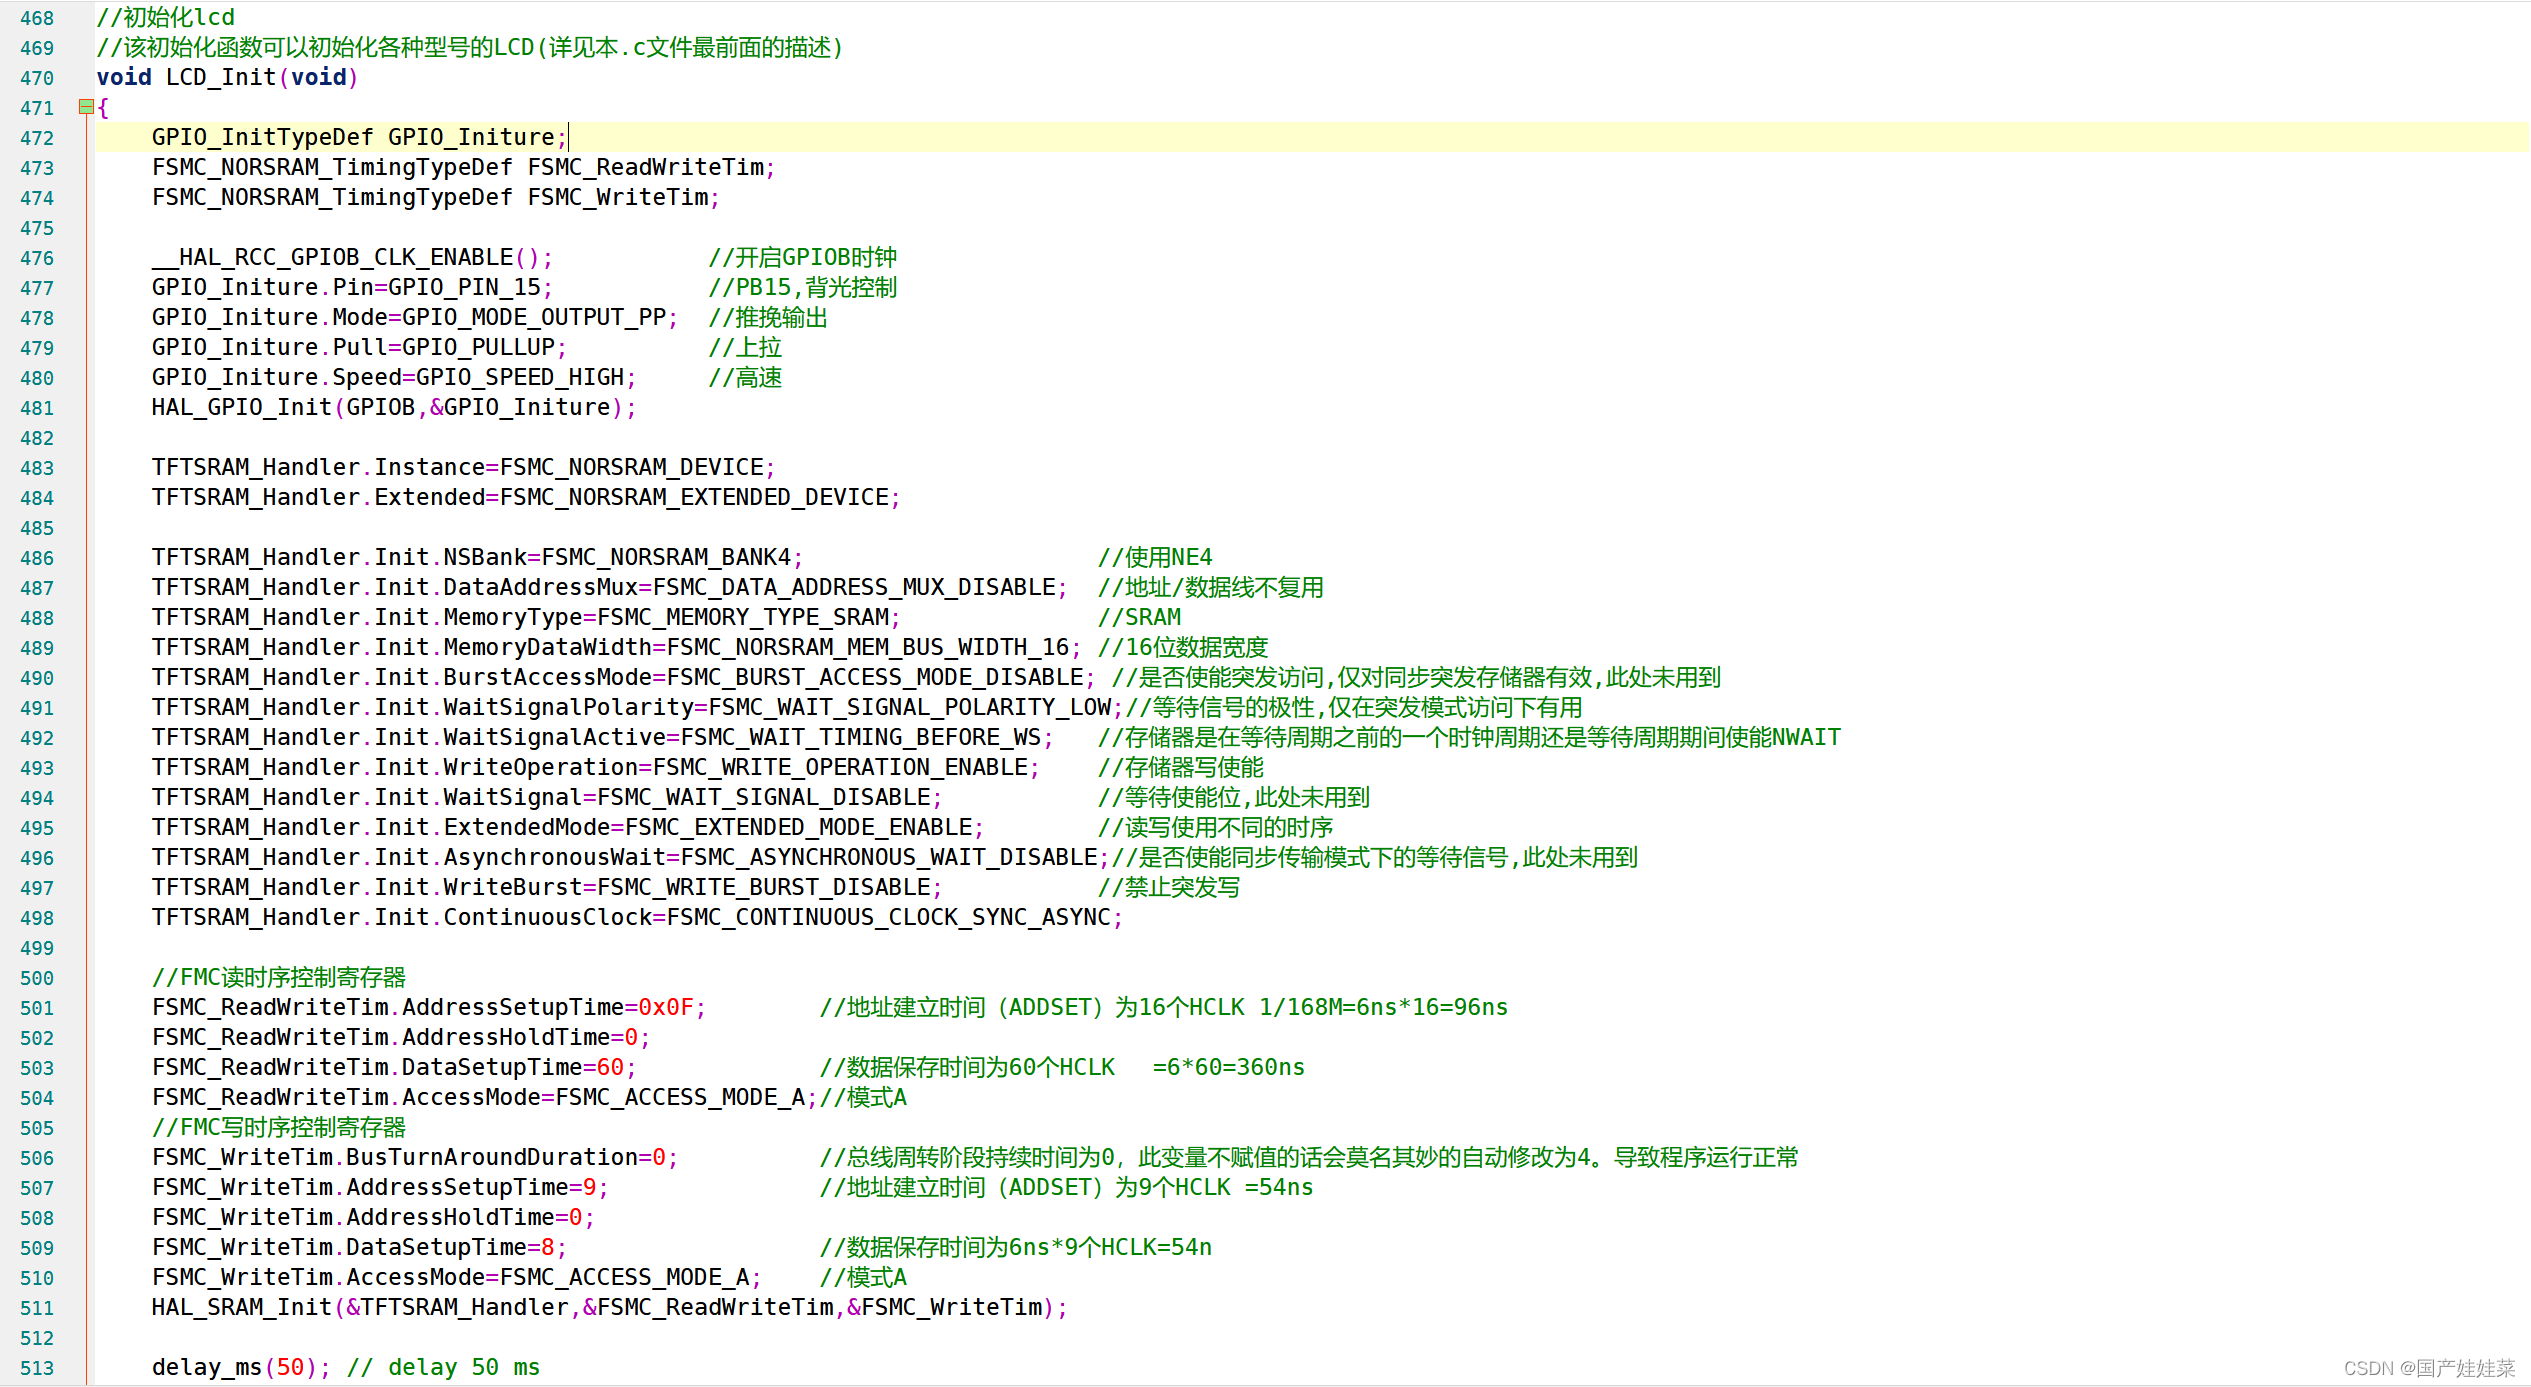This screenshot has height=1387, width=2531.
Task: Click 'TFTSRAM_Handler.Extended=FSMC_NORSRAM_EXTENDED_DEVICE;' line
Action: pyautogui.click(x=526, y=497)
